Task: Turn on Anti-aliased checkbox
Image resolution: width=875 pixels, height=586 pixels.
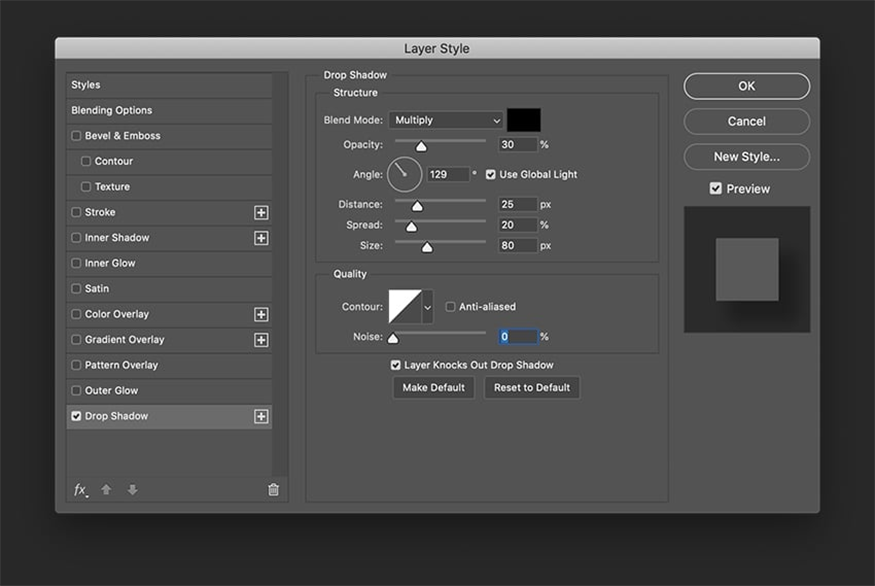Action: click(450, 307)
